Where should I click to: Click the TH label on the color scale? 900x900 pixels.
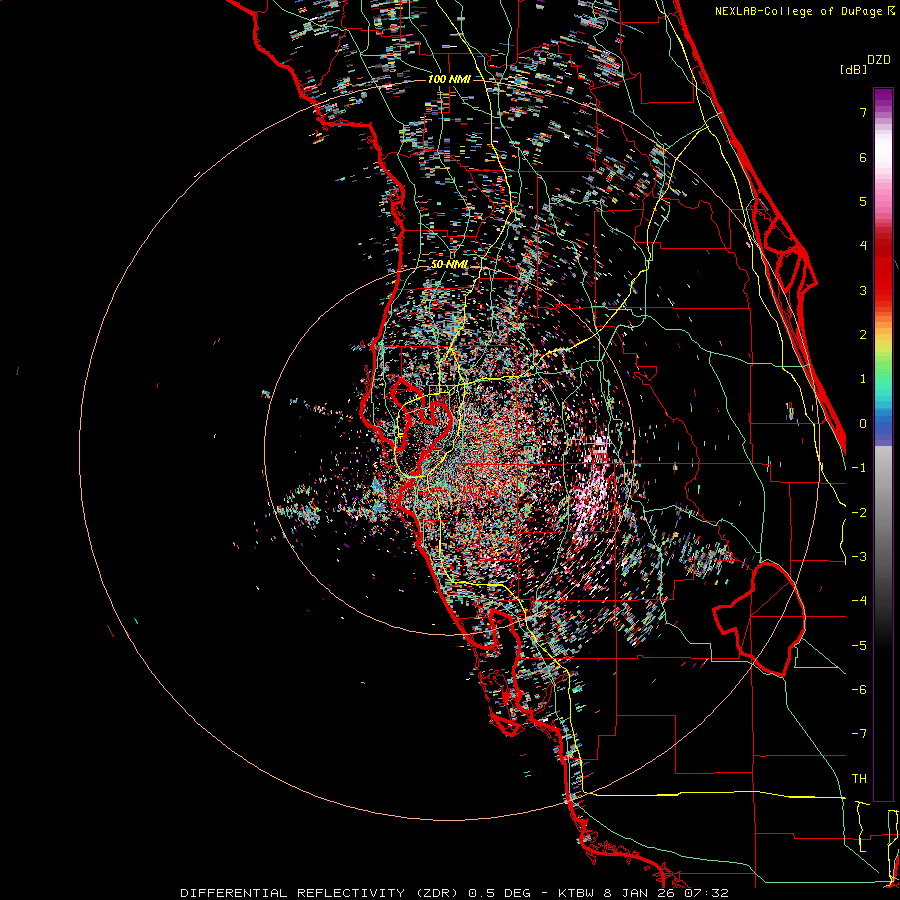tap(859, 779)
